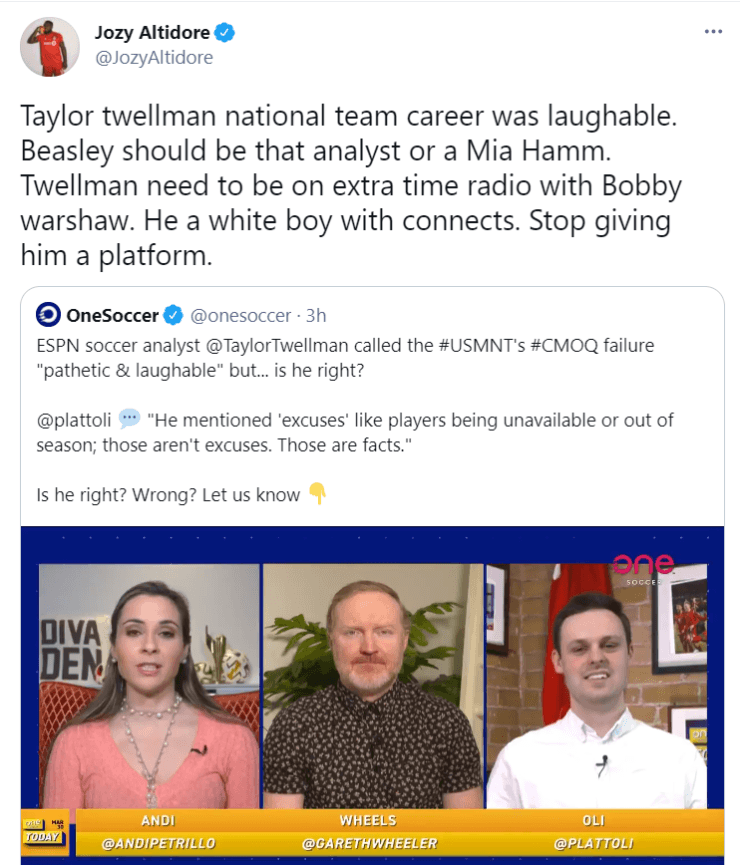Open the three-dot more options menu

tap(713, 31)
